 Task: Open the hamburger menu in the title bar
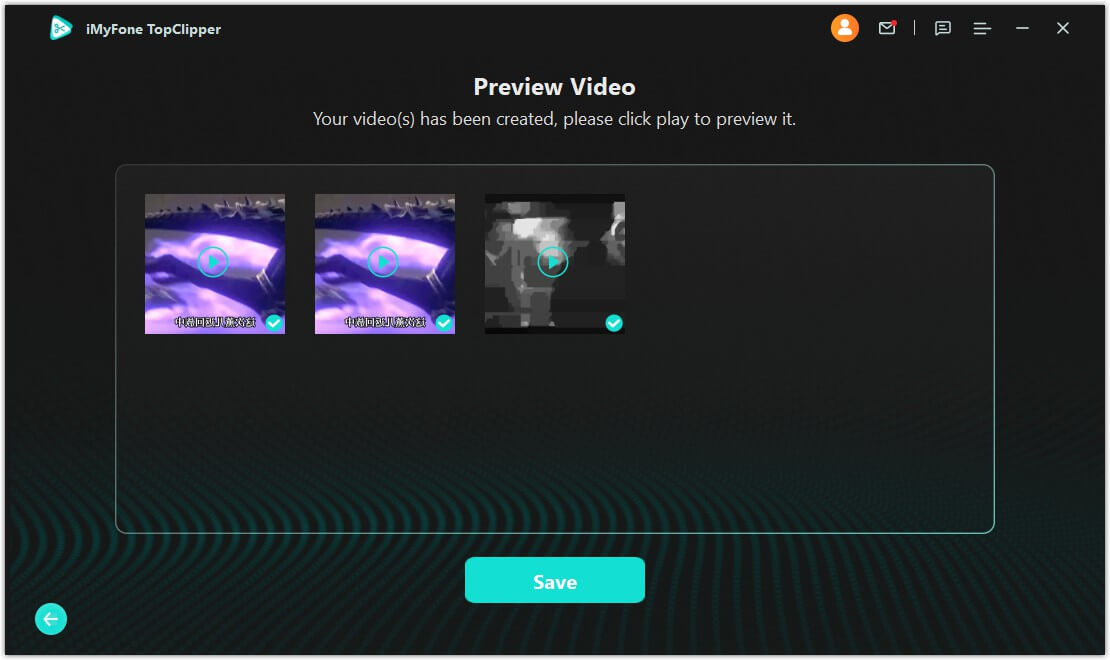982,28
